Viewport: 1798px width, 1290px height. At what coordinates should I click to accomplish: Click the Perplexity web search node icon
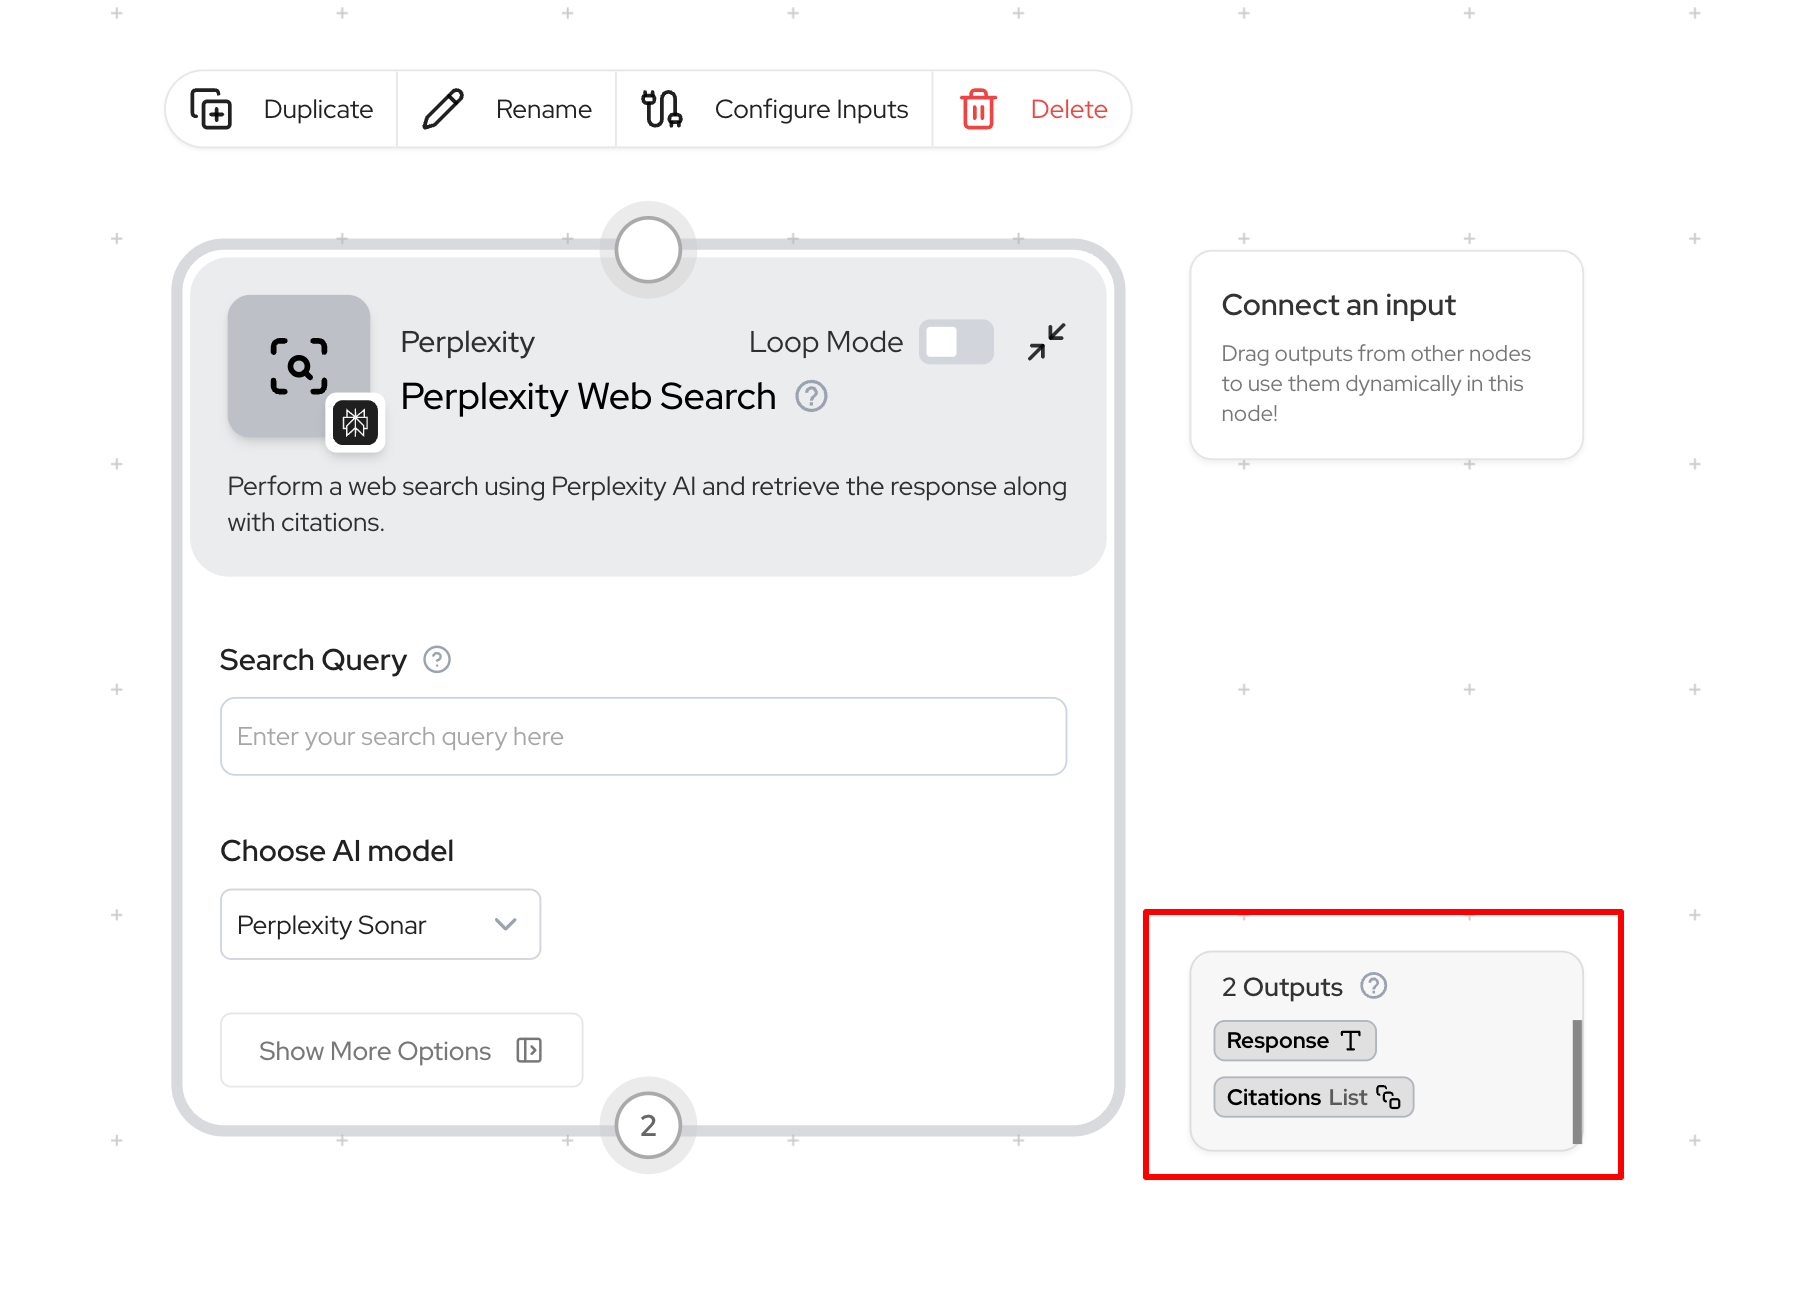[x=299, y=366]
